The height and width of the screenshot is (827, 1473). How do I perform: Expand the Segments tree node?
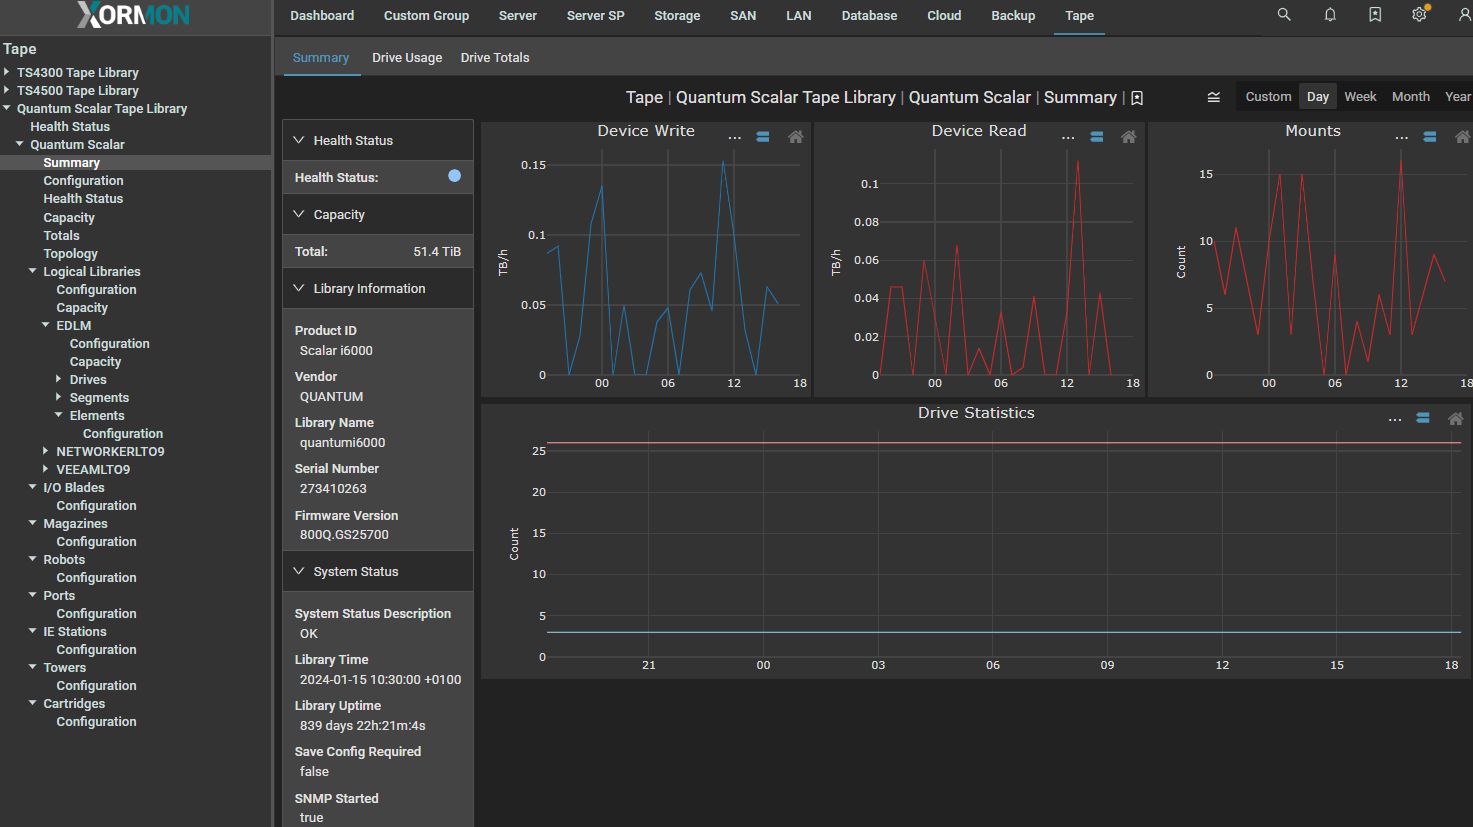click(60, 397)
